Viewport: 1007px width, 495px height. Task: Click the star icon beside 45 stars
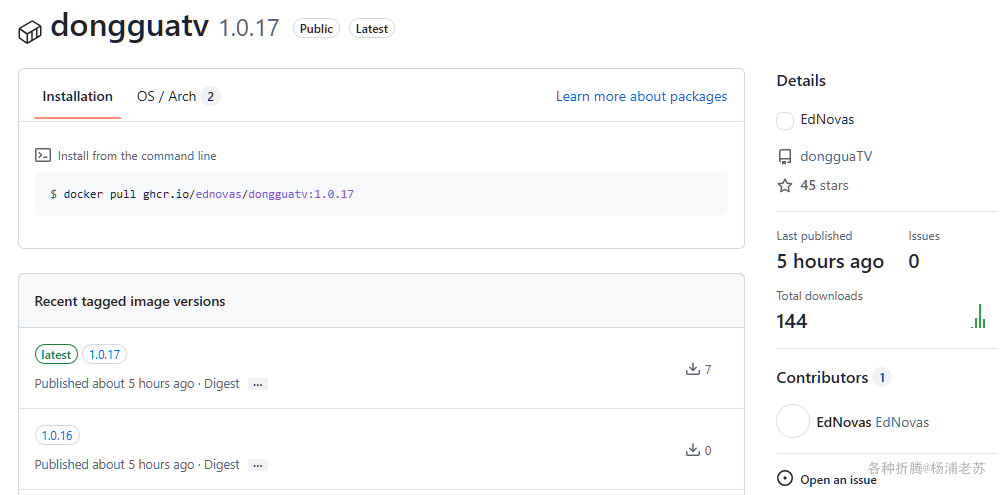785,186
